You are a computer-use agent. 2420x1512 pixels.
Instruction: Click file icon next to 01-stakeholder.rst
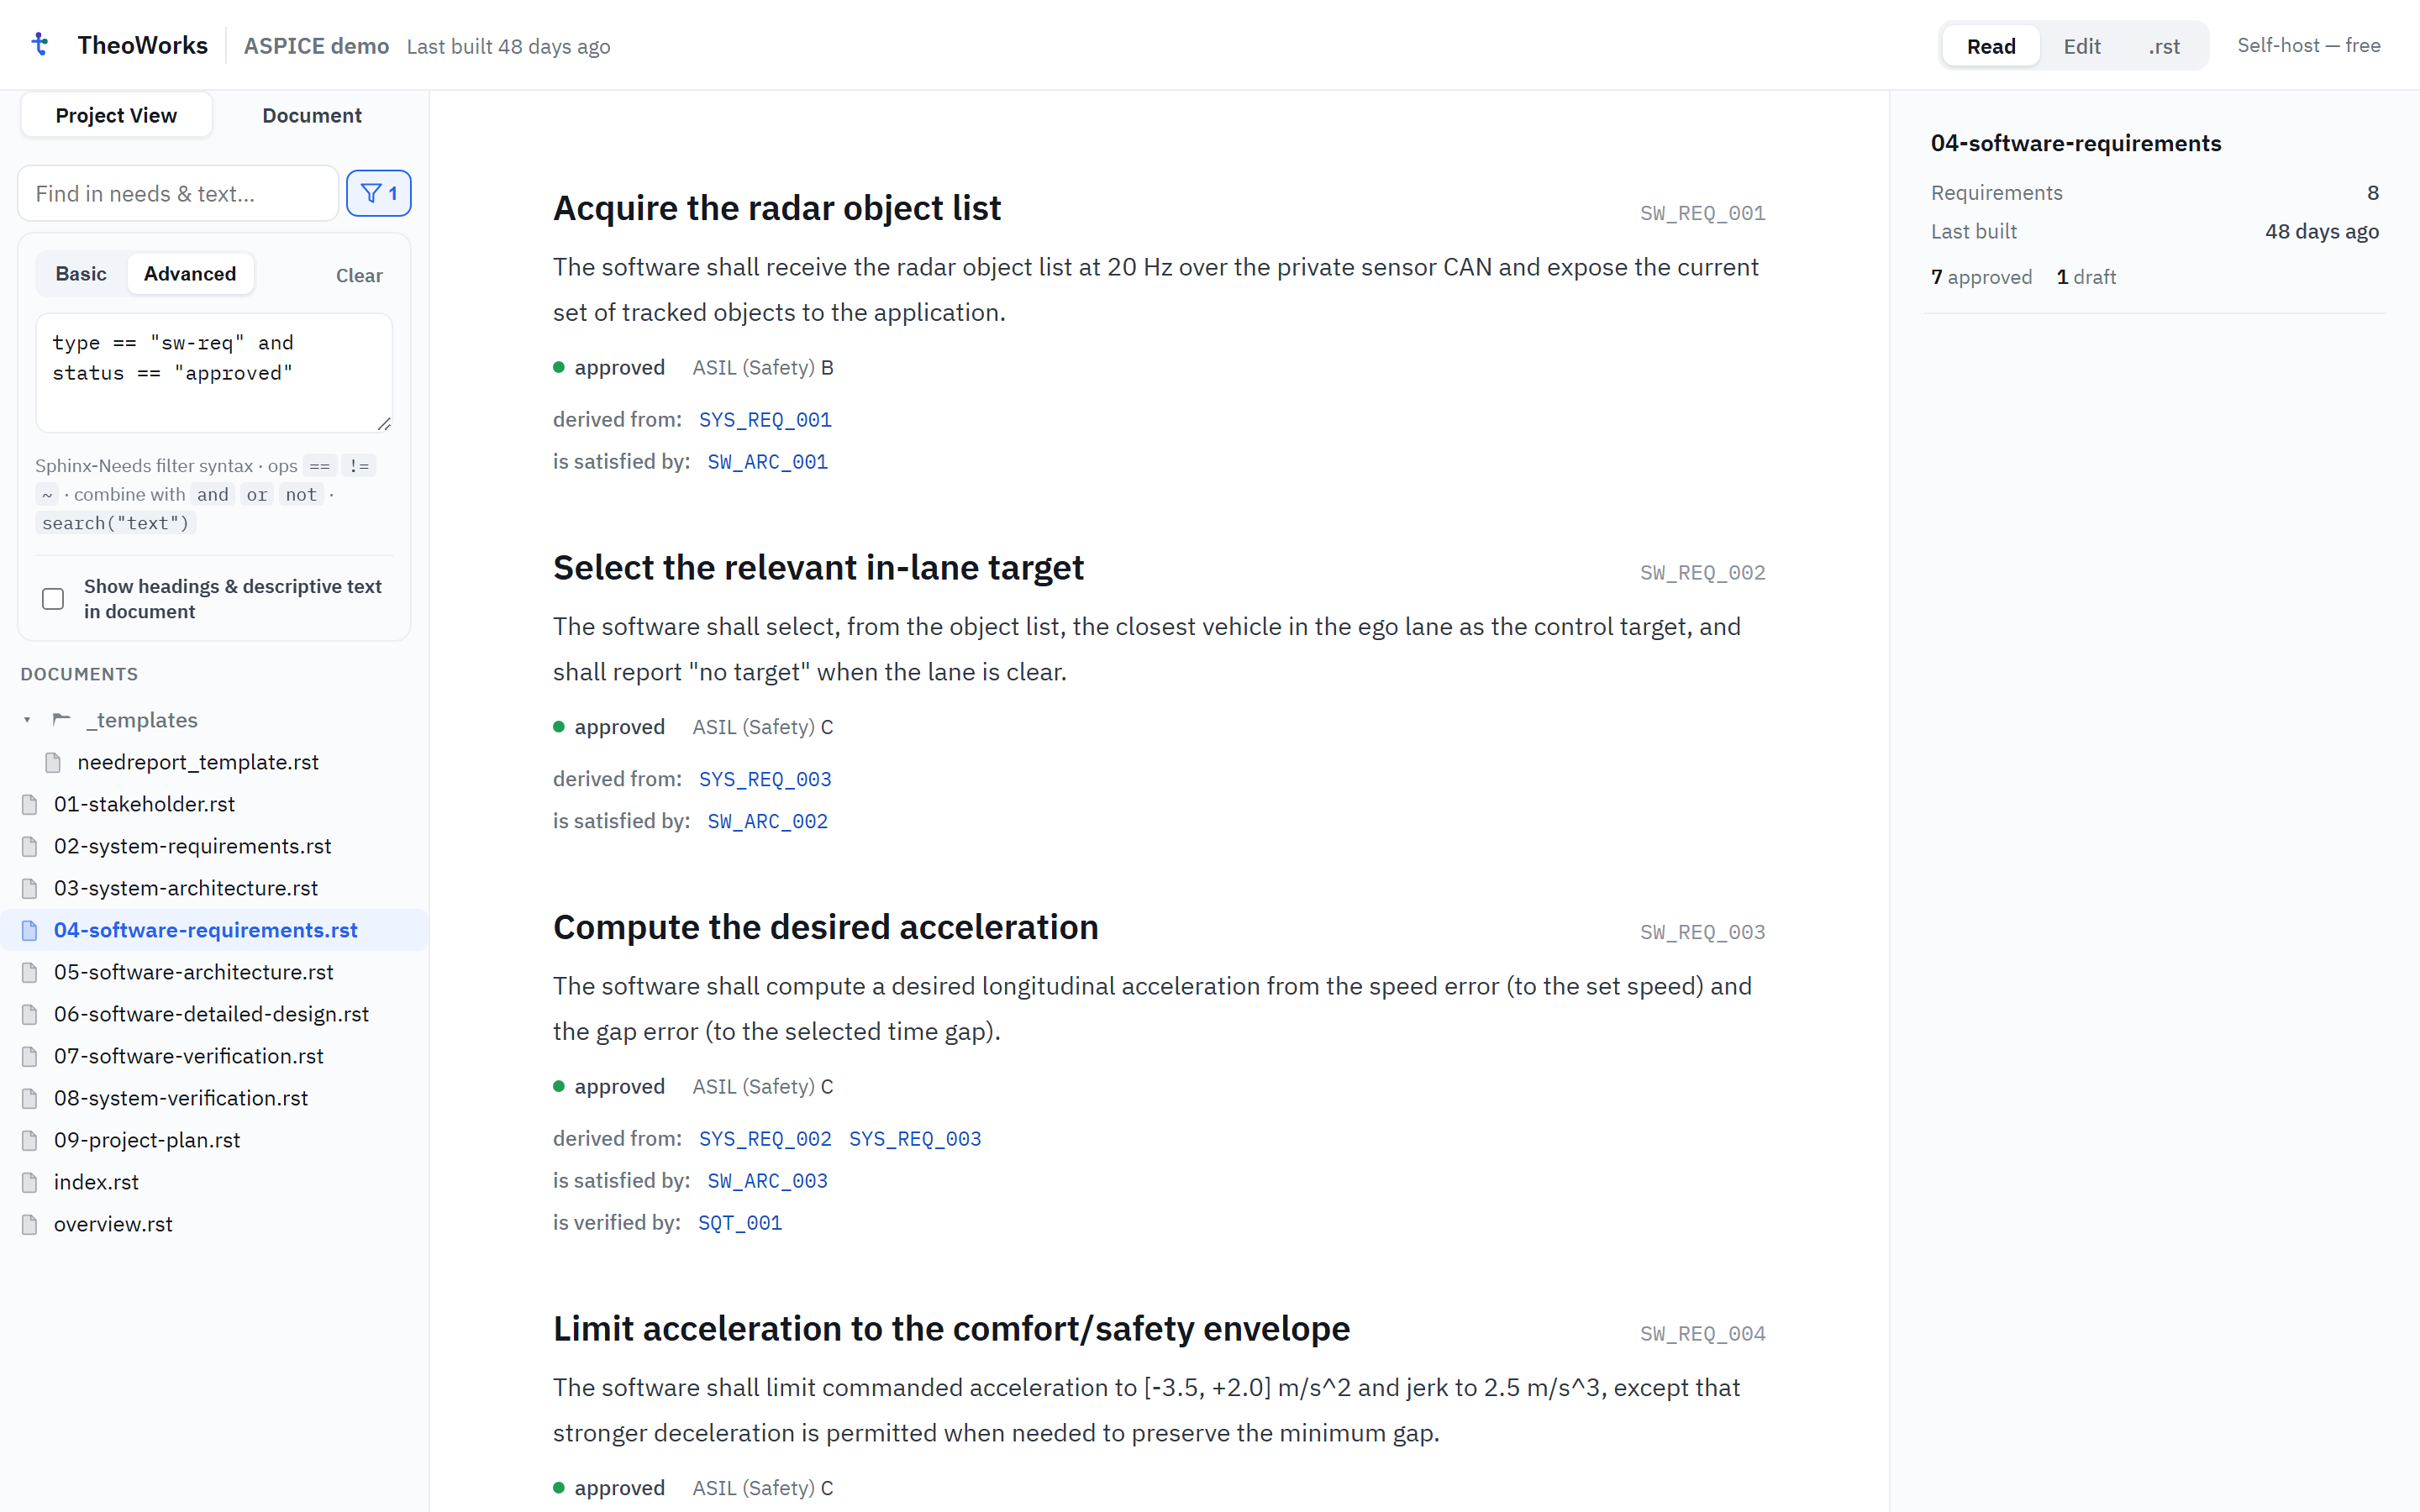[x=30, y=804]
